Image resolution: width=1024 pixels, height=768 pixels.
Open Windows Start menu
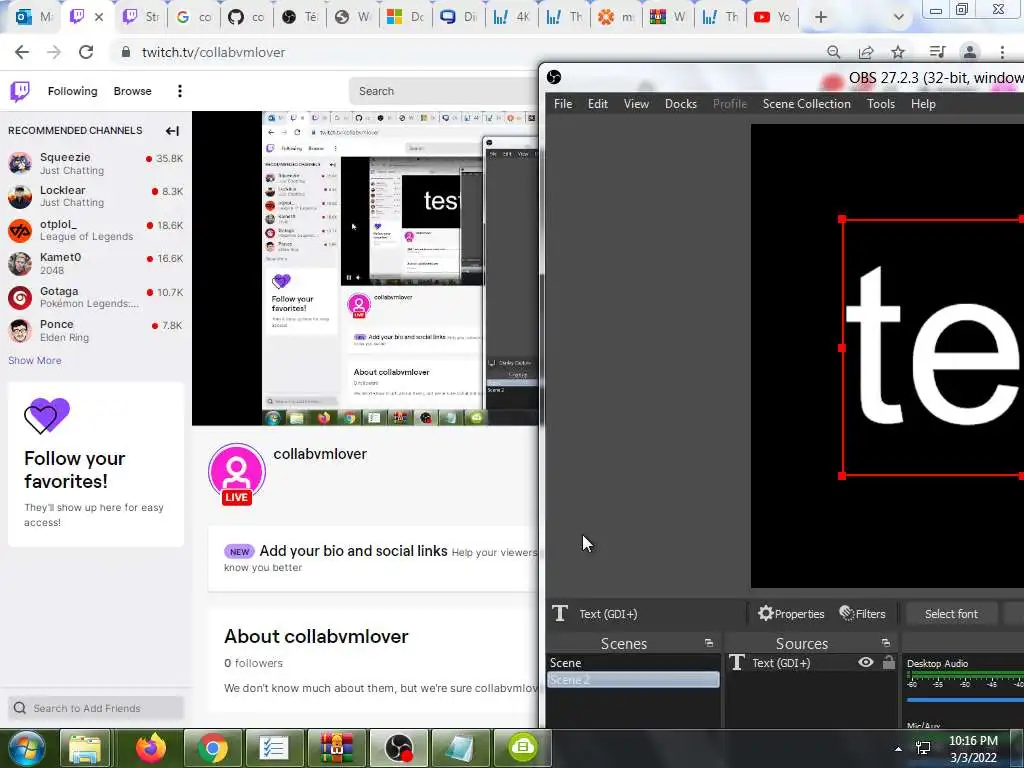[26, 748]
